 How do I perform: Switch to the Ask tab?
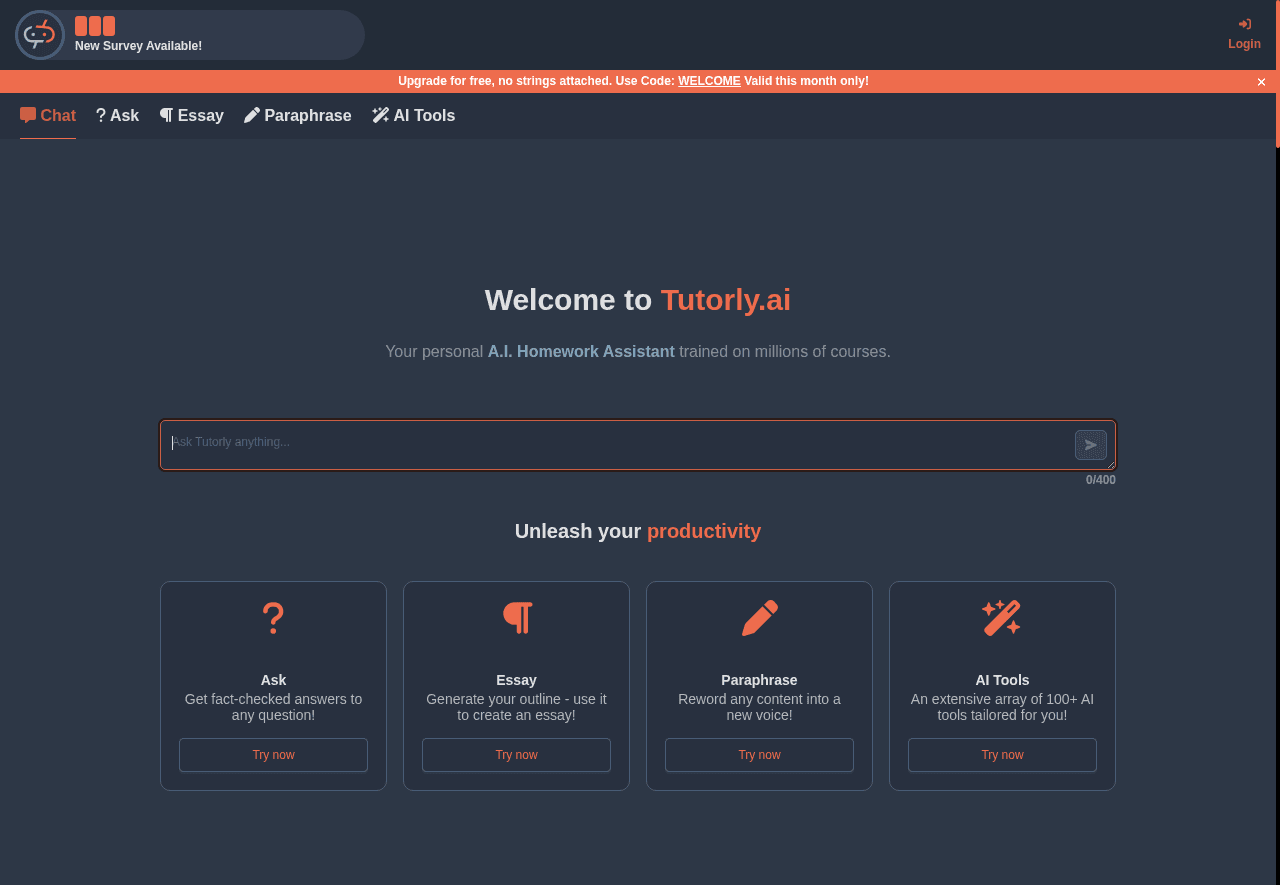click(x=116, y=115)
